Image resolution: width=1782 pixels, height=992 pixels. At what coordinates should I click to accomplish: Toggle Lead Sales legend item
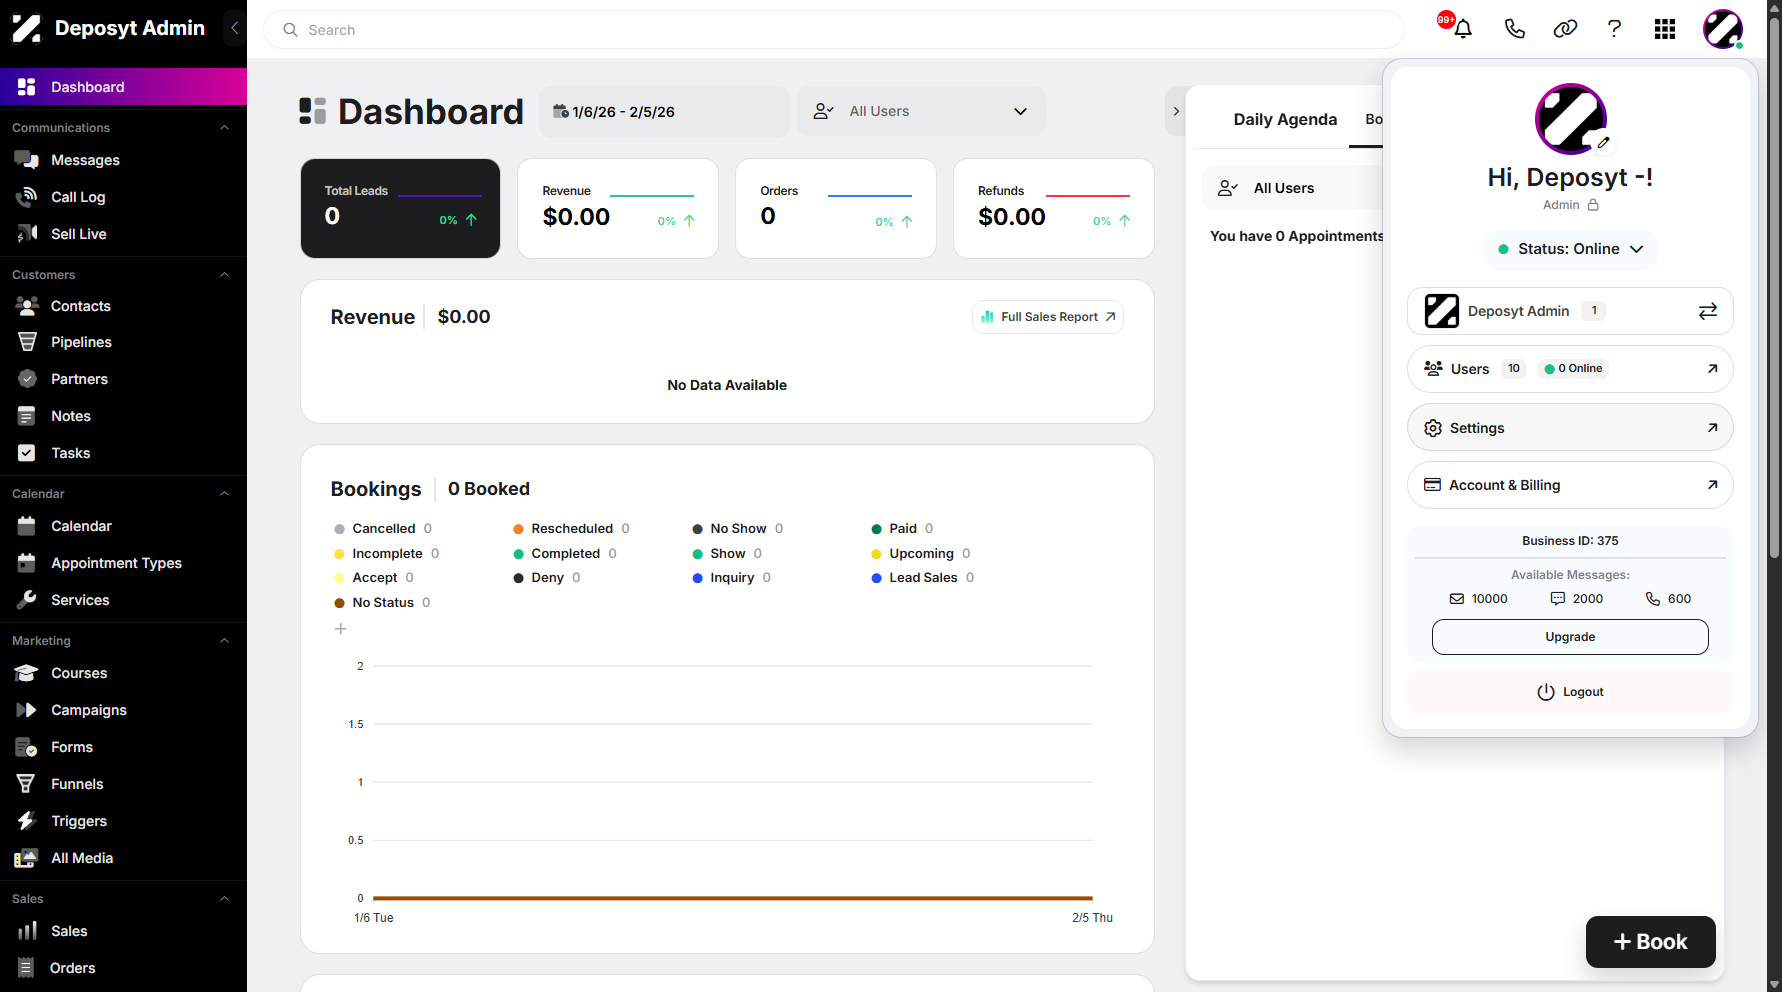pos(923,578)
